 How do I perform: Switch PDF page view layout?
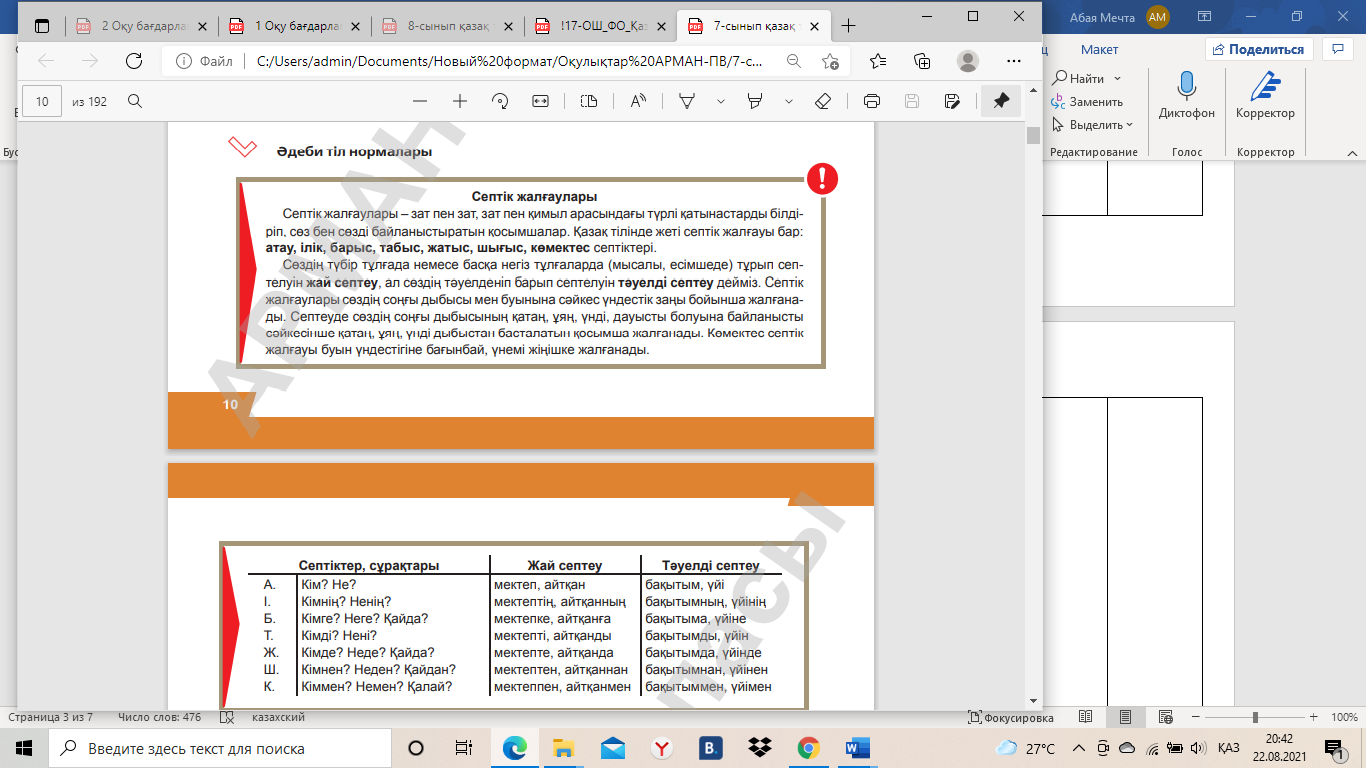(589, 101)
